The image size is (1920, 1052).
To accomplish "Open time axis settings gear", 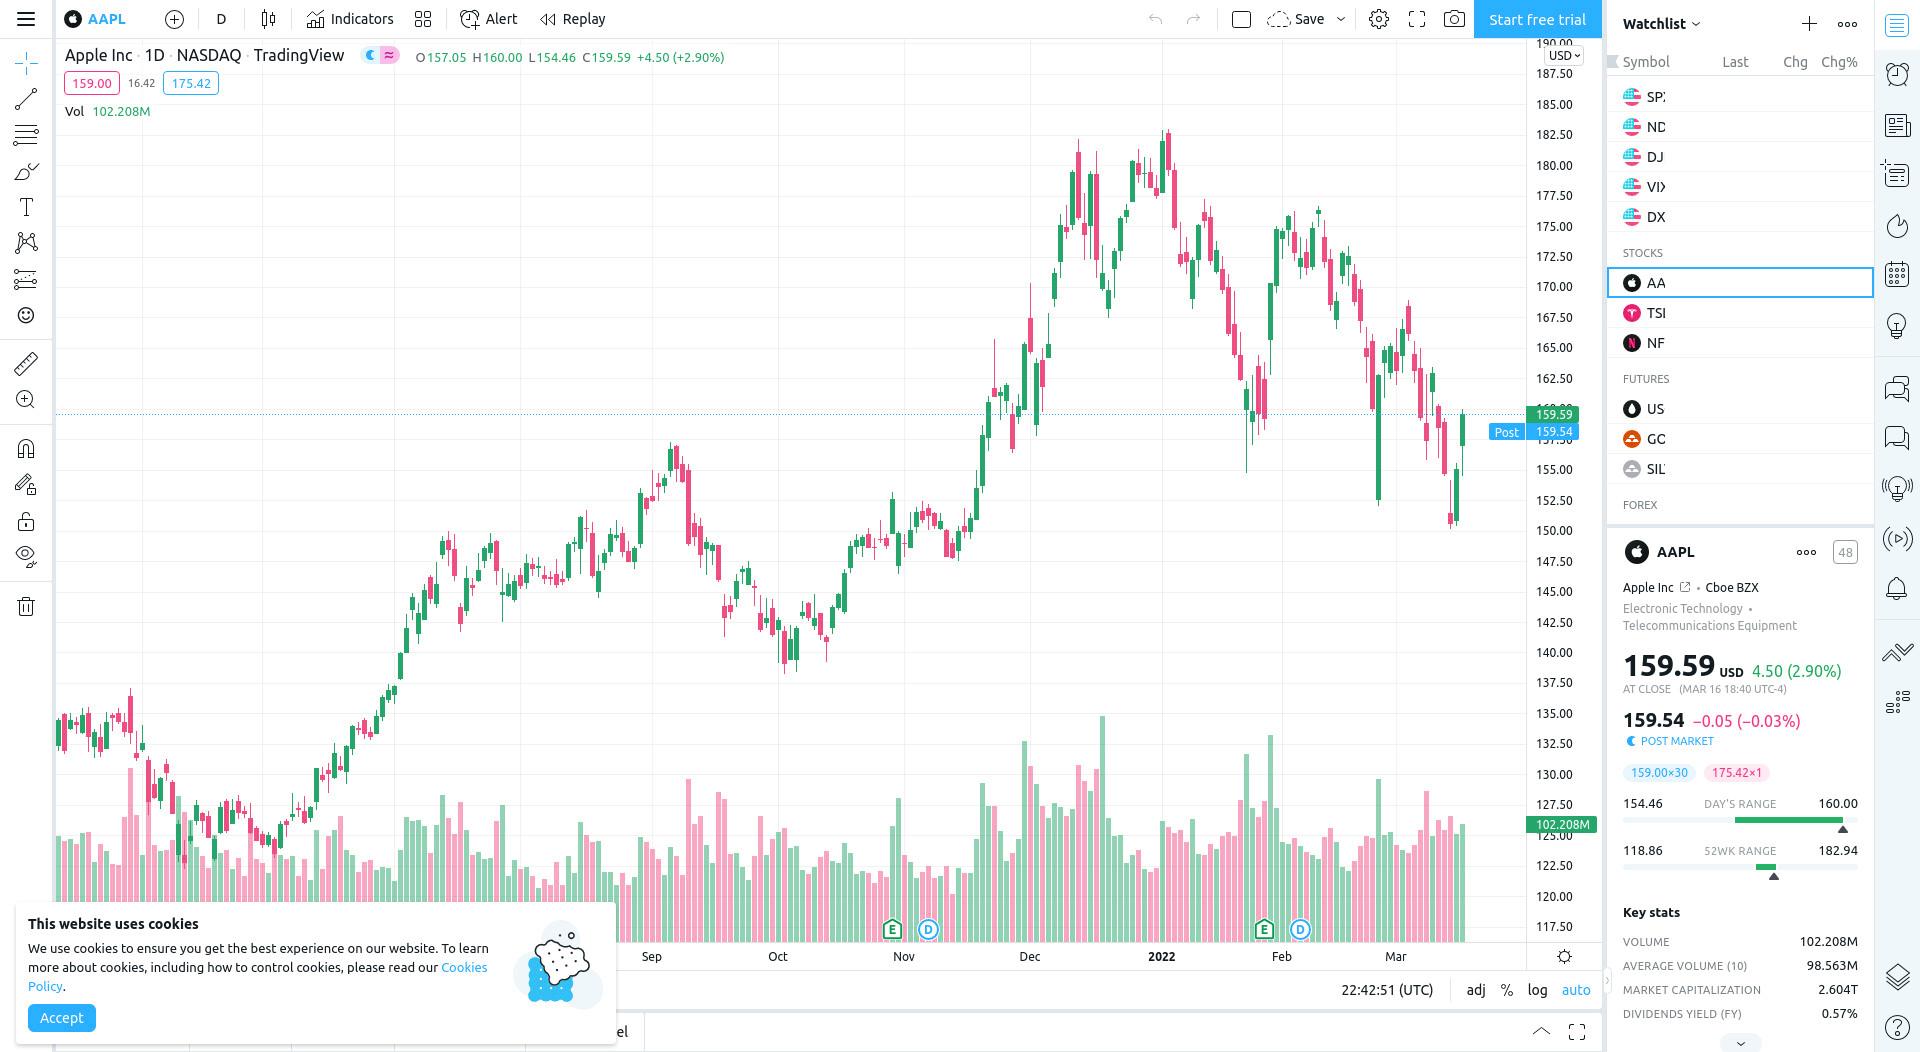I will pos(1565,957).
